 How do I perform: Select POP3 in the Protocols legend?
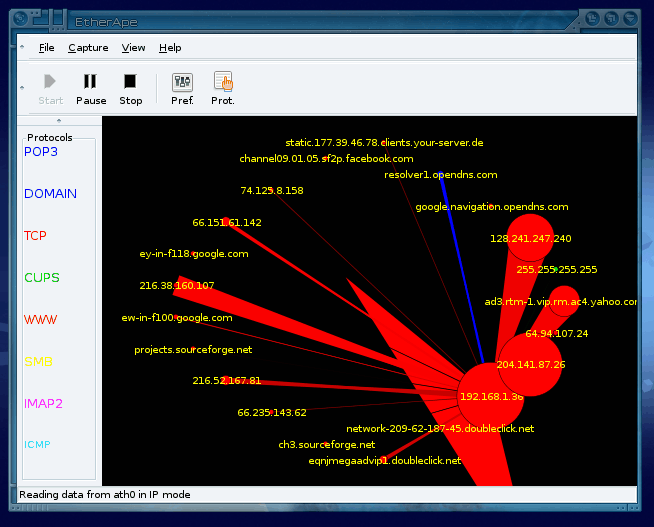(x=41, y=152)
